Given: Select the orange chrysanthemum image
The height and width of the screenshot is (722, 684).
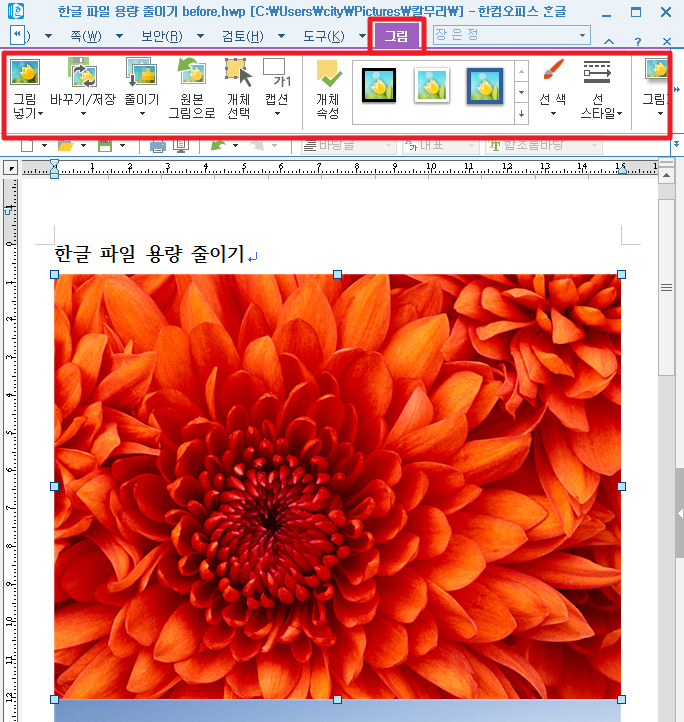Looking at the screenshot, I should click(338, 486).
